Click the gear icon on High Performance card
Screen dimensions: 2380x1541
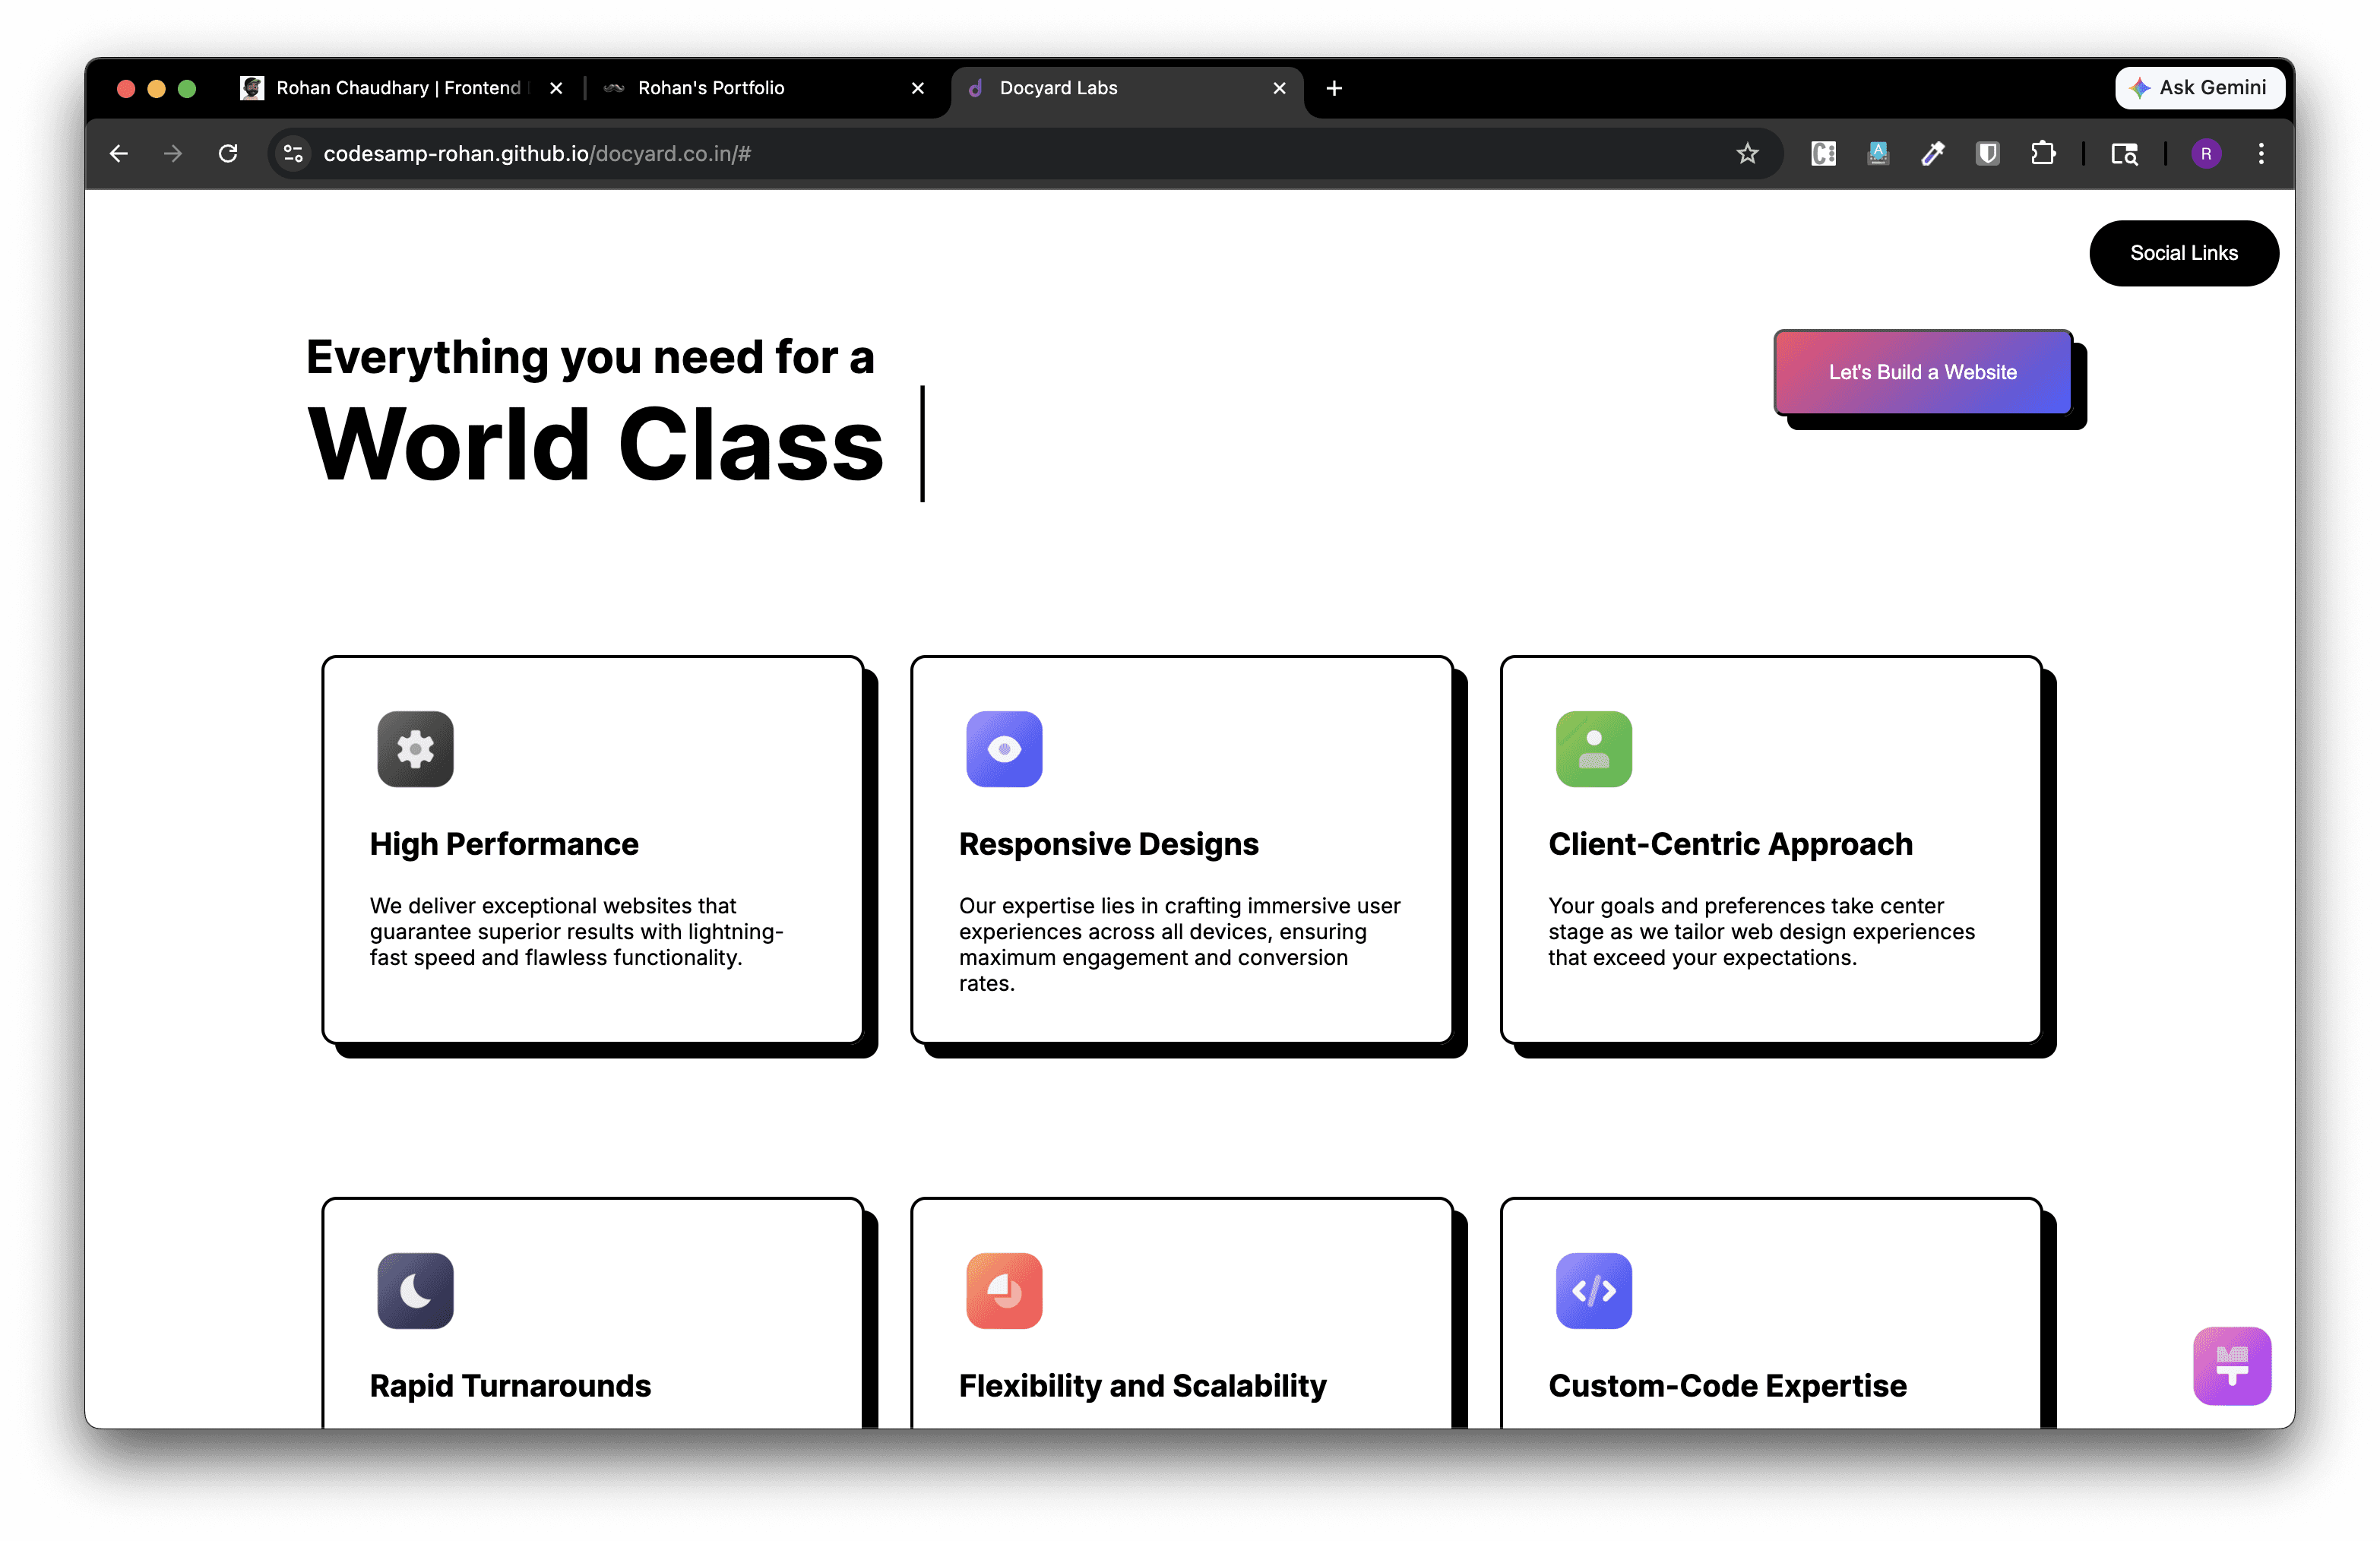pyautogui.click(x=415, y=749)
